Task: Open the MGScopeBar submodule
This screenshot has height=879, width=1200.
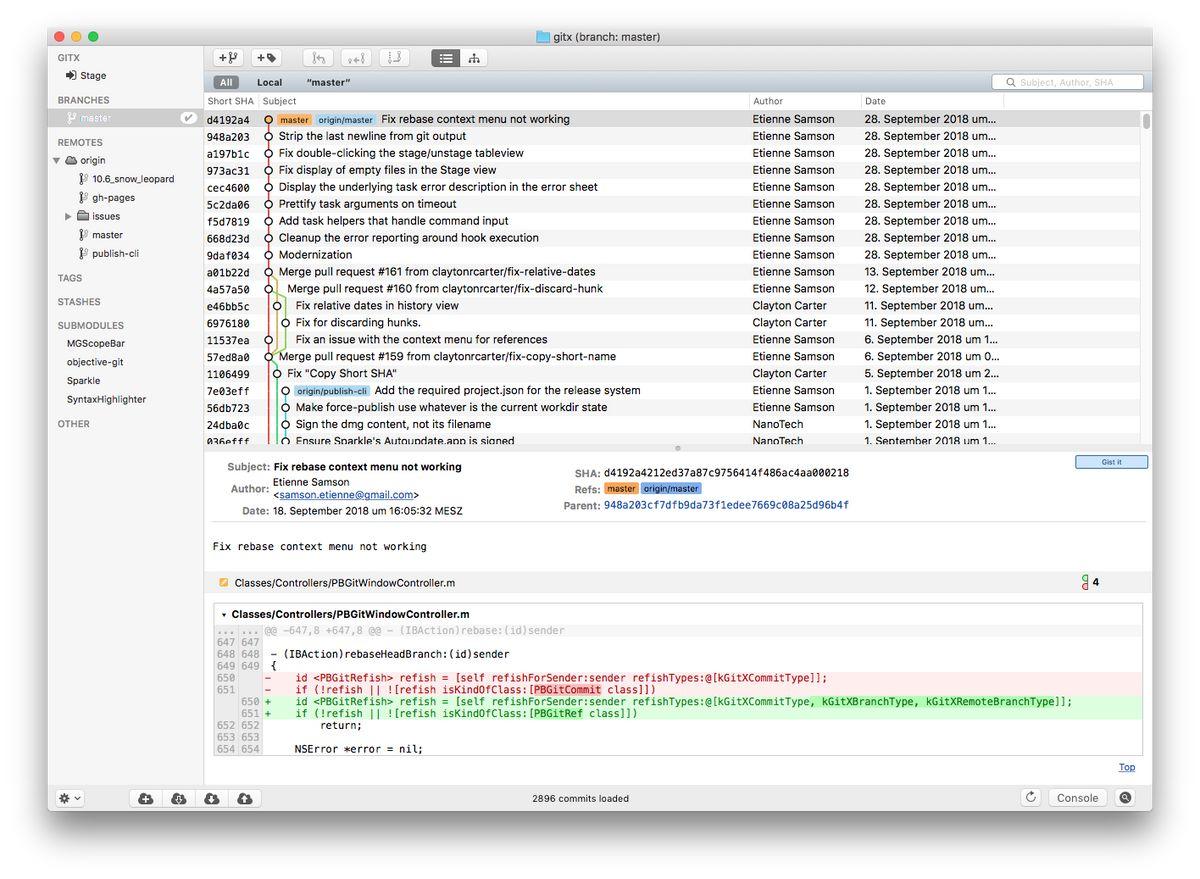Action: [x=96, y=344]
